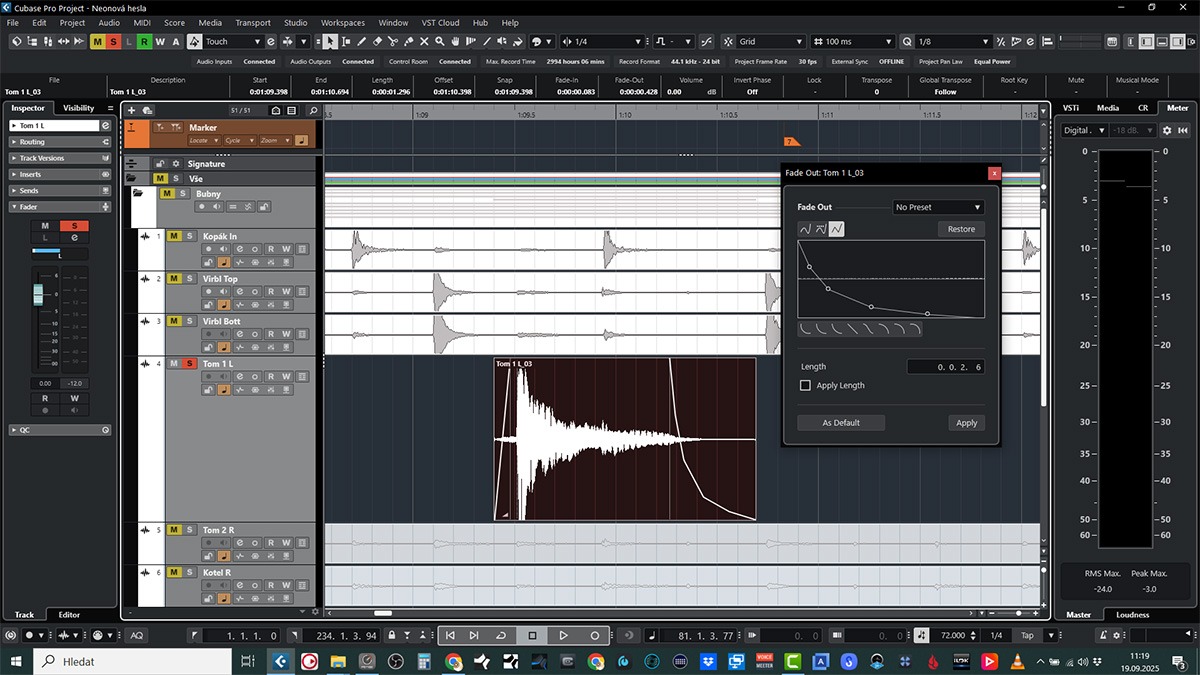
Task: Click the As Default button
Action: click(x=841, y=423)
